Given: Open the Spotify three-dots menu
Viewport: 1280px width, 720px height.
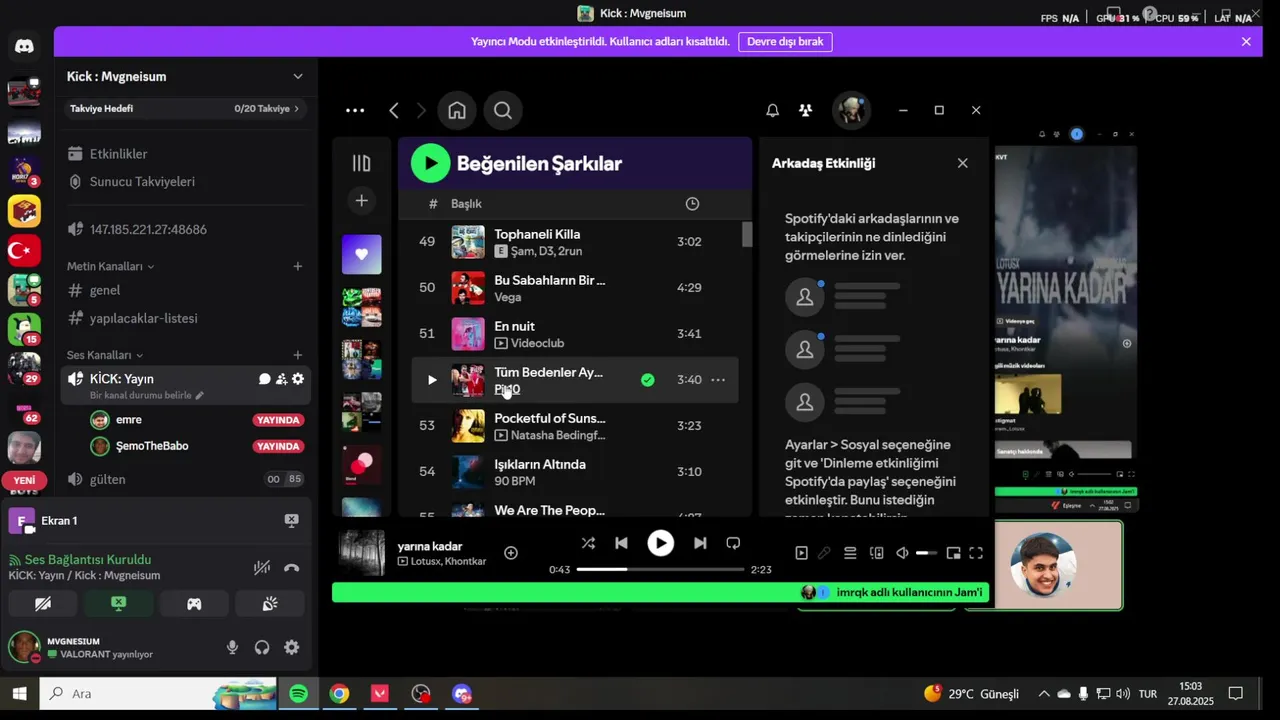Looking at the screenshot, I should (x=355, y=111).
